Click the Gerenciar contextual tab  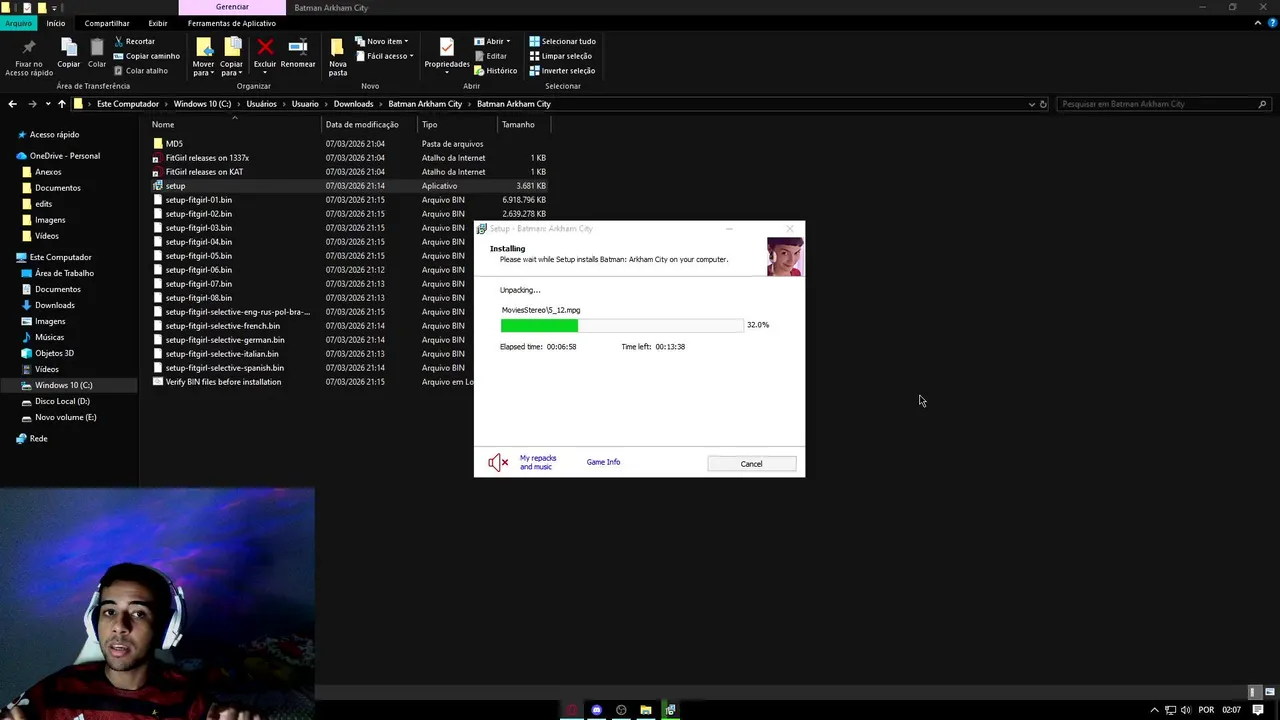click(232, 7)
